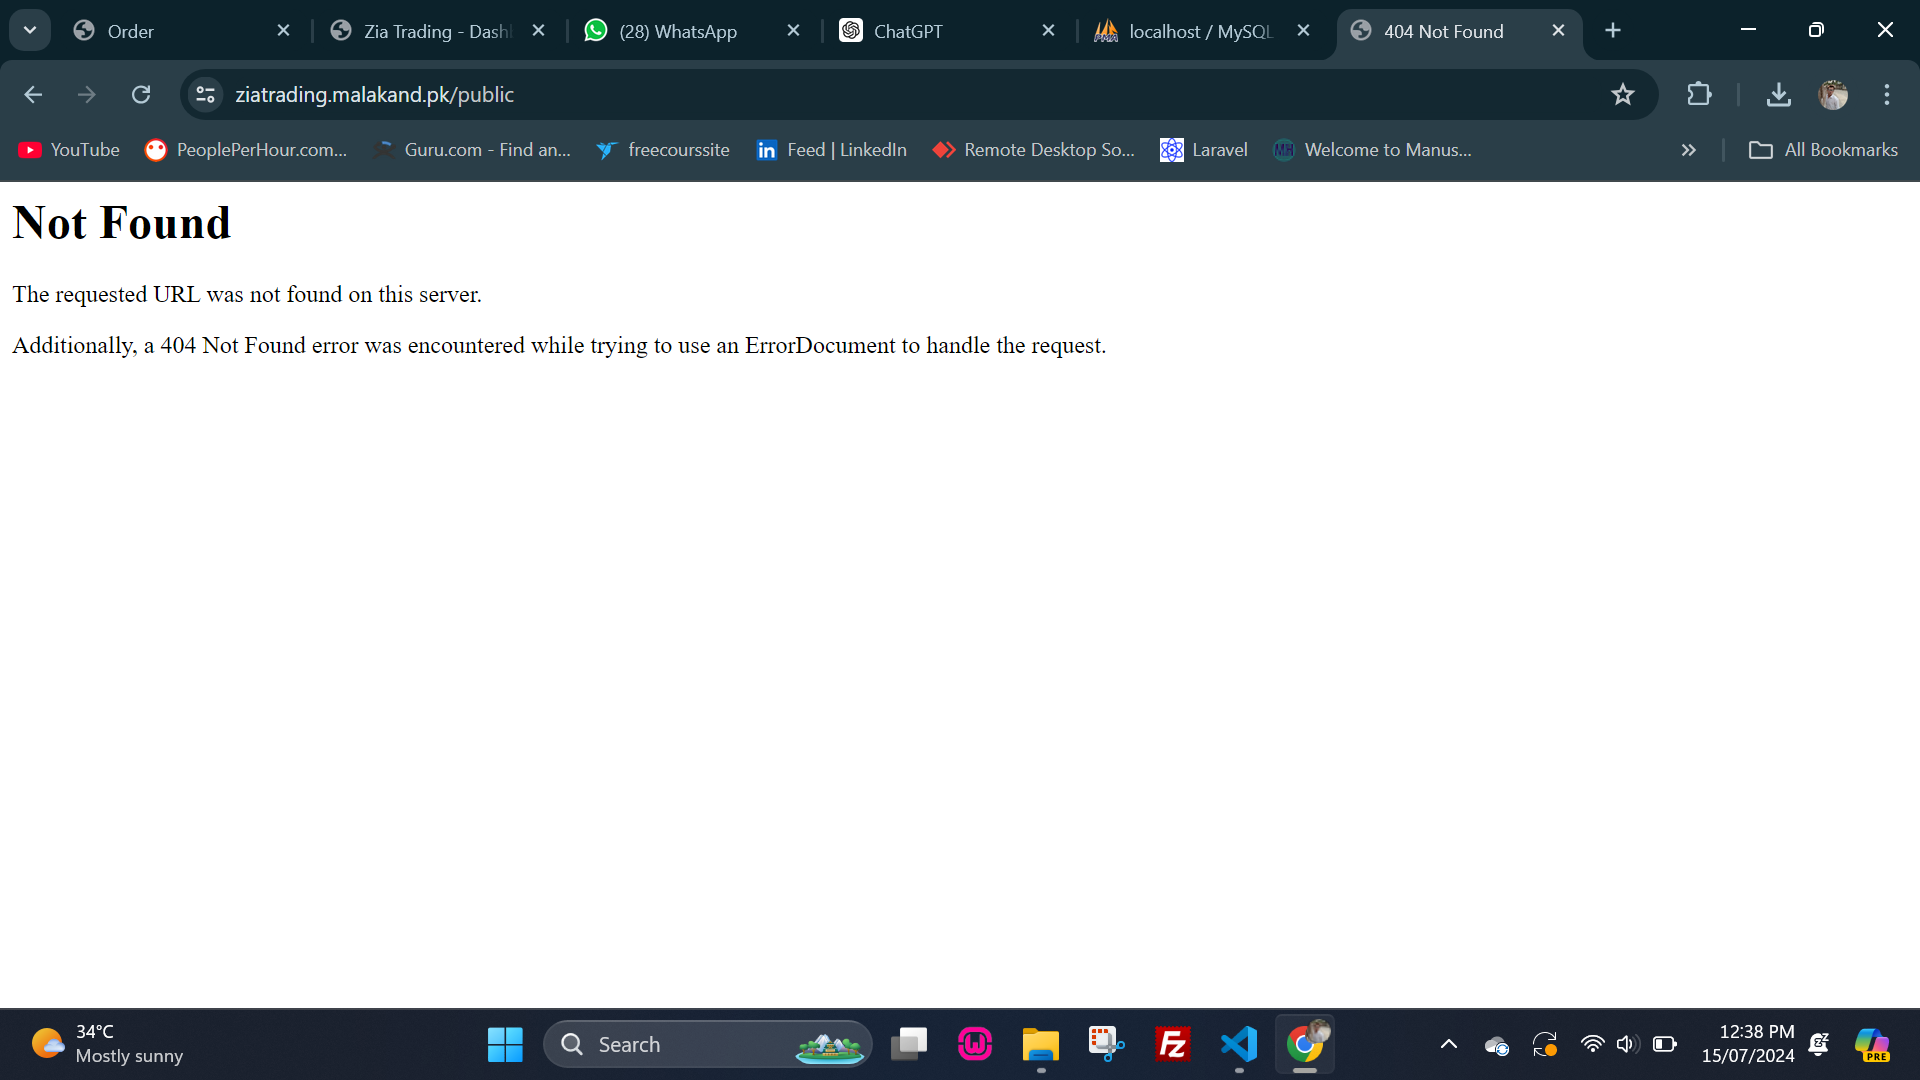
Task: Open the Laravel bookmark
Action: pyautogui.click(x=1204, y=150)
